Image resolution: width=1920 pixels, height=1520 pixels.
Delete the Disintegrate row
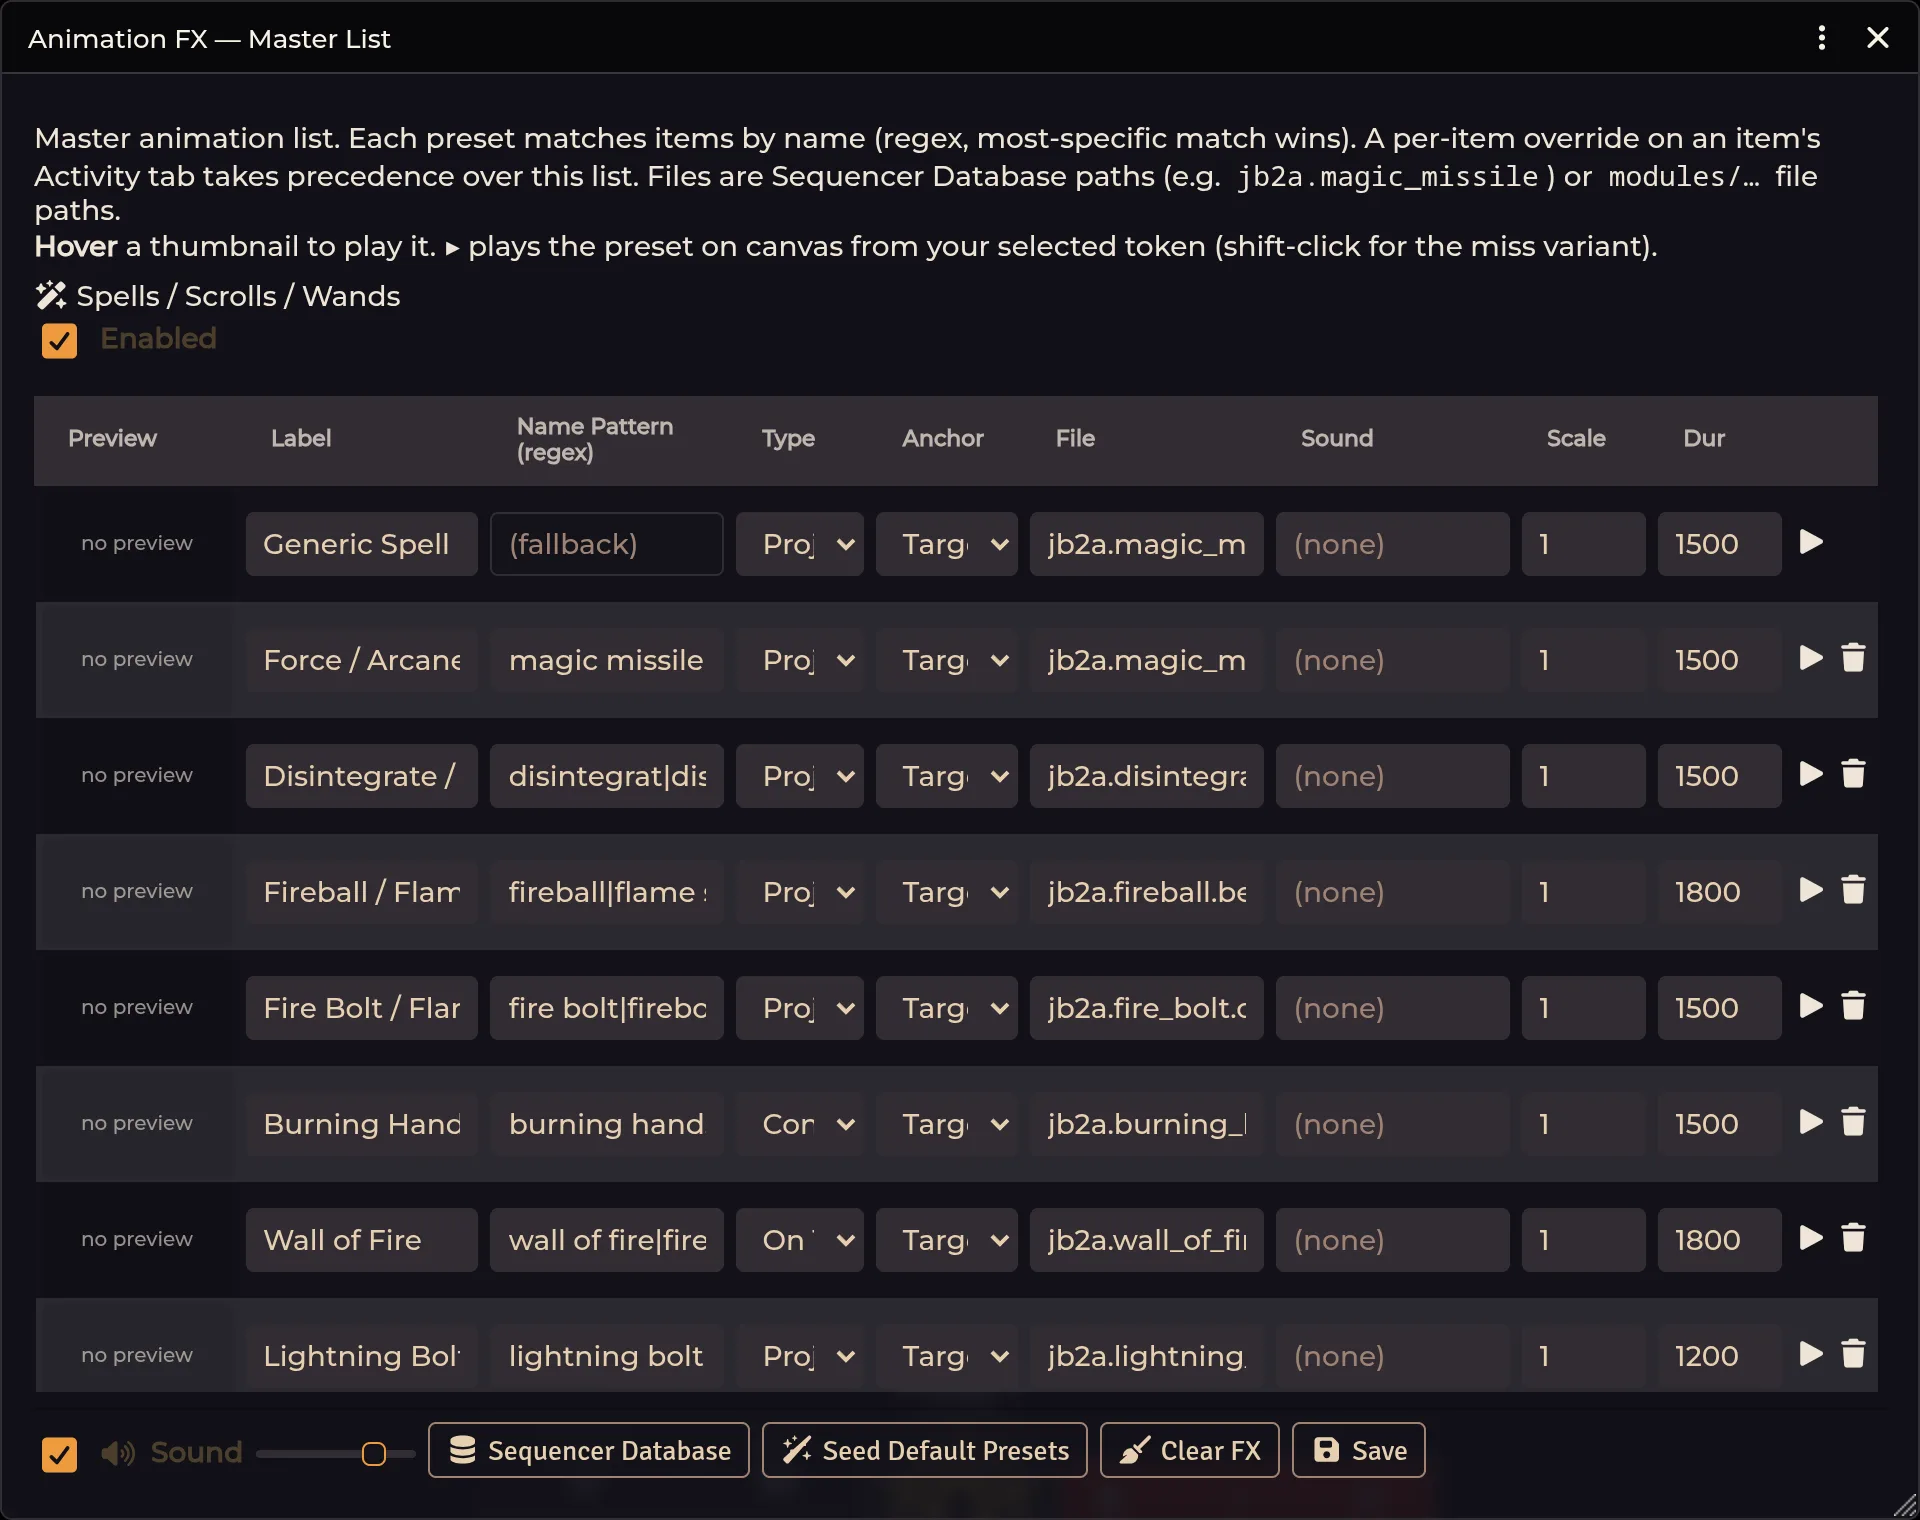click(1853, 775)
